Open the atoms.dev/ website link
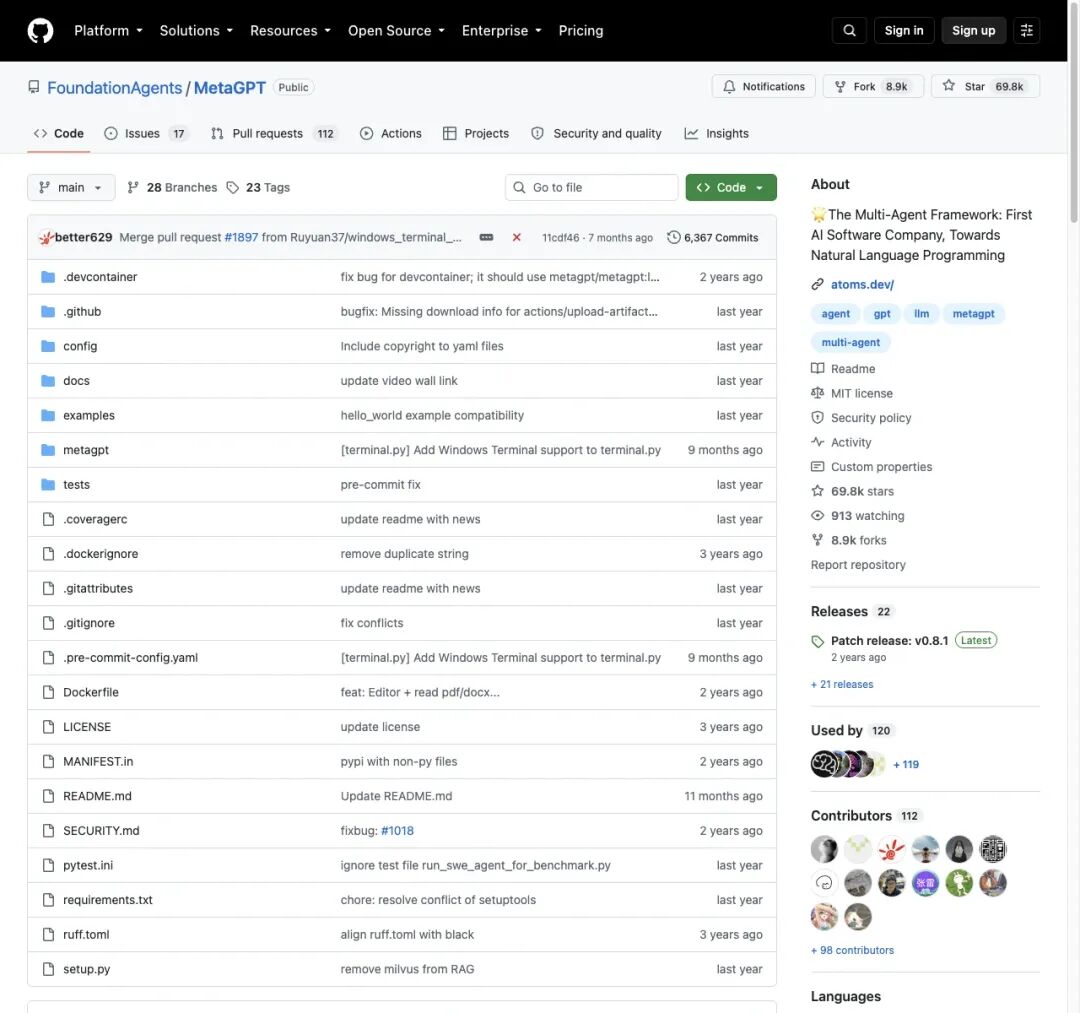Viewport: 1080px width, 1013px height. [x=862, y=284]
